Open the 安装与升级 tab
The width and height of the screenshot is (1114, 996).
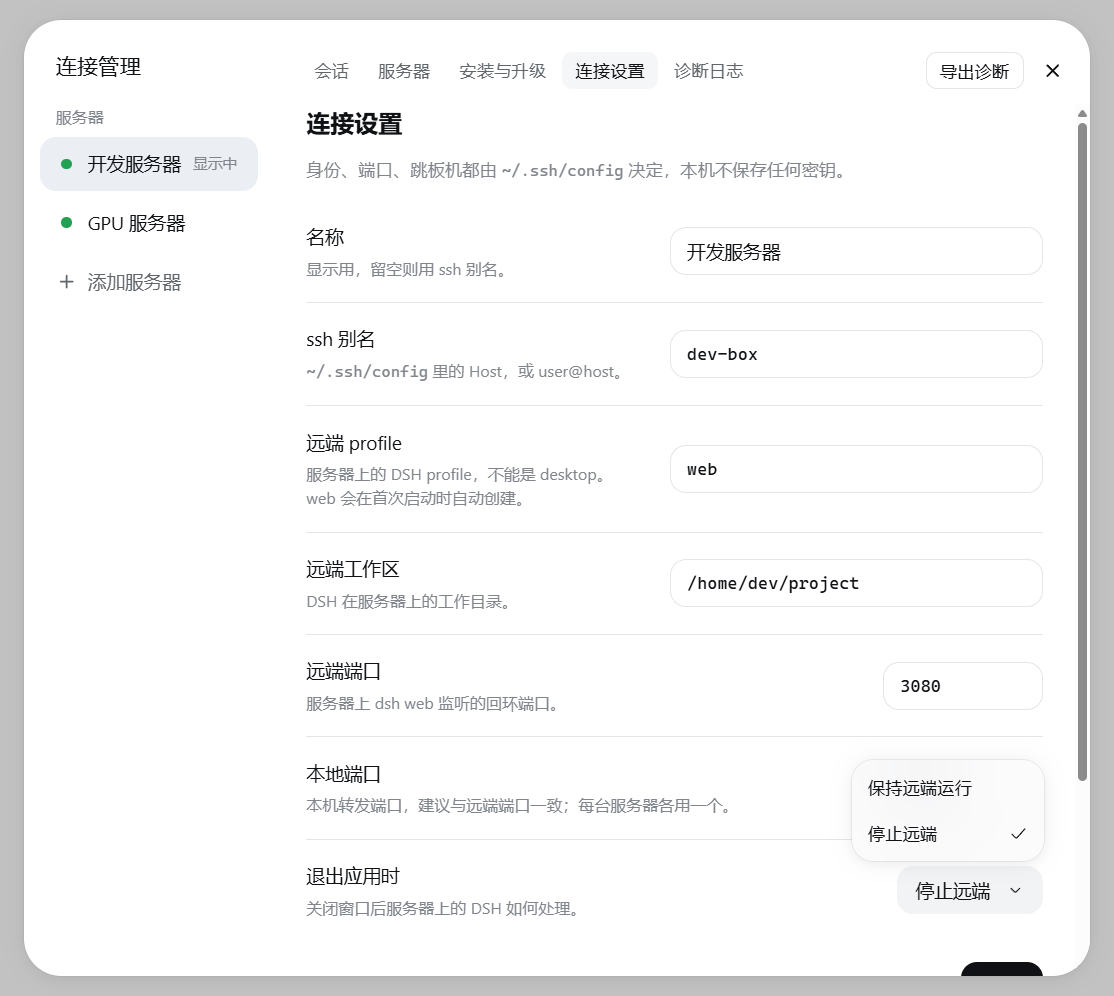pyautogui.click(x=502, y=71)
